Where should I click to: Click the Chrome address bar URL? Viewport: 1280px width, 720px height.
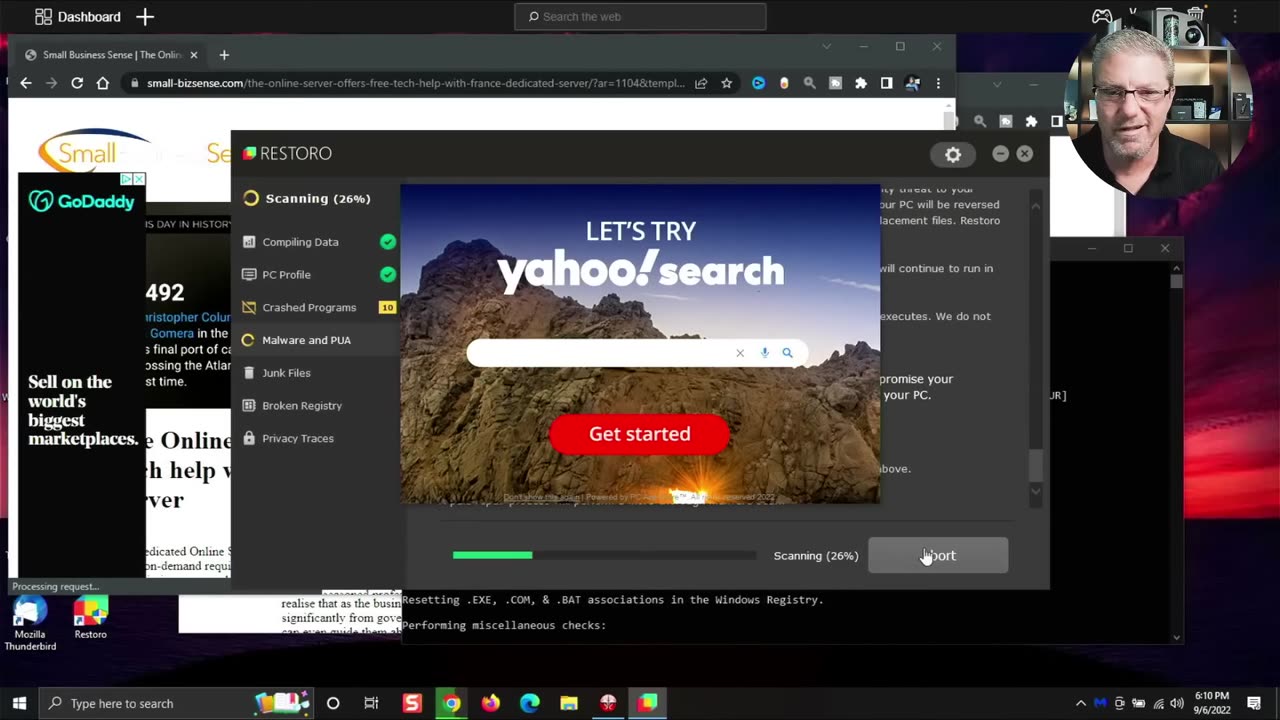[x=415, y=83]
